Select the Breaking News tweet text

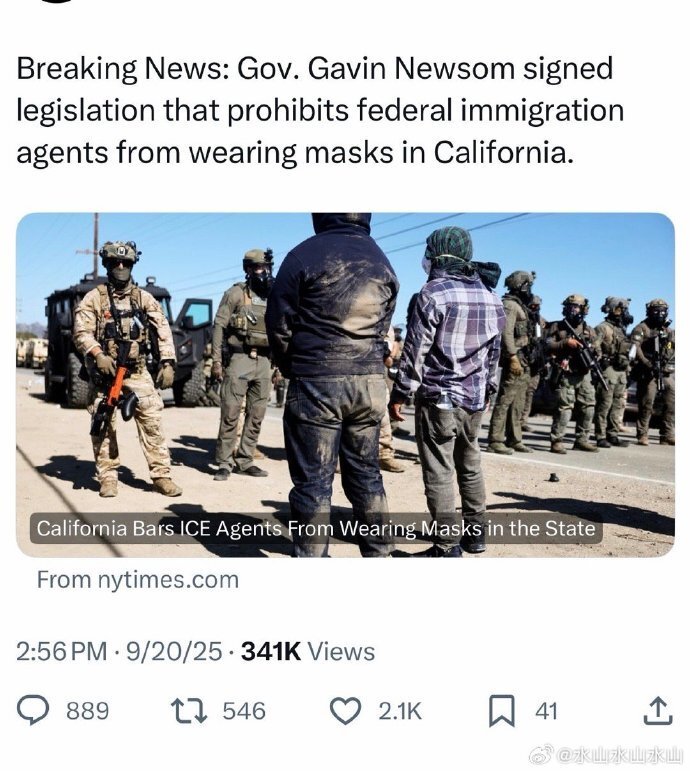(320, 110)
